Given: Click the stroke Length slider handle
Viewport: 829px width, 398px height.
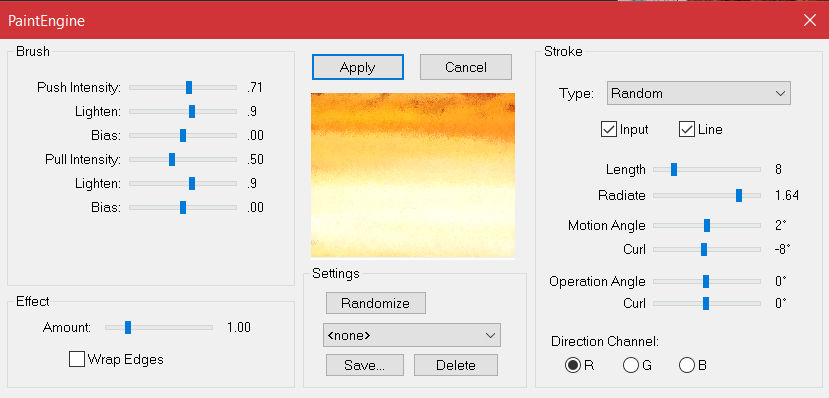Looking at the screenshot, I should pyautogui.click(x=674, y=170).
